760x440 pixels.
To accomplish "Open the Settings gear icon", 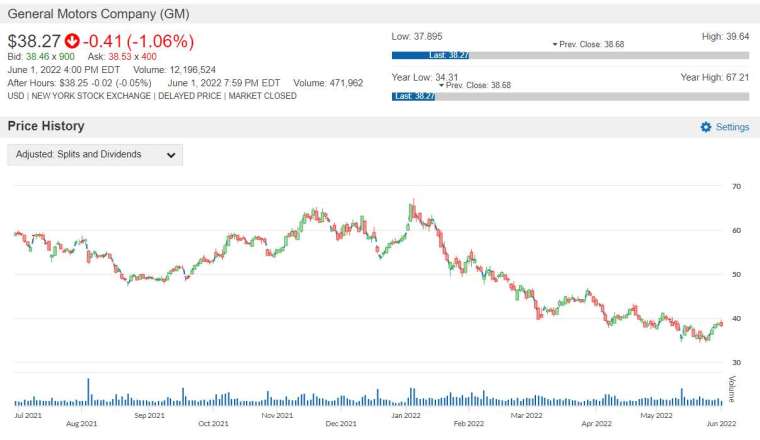I will pos(706,127).
